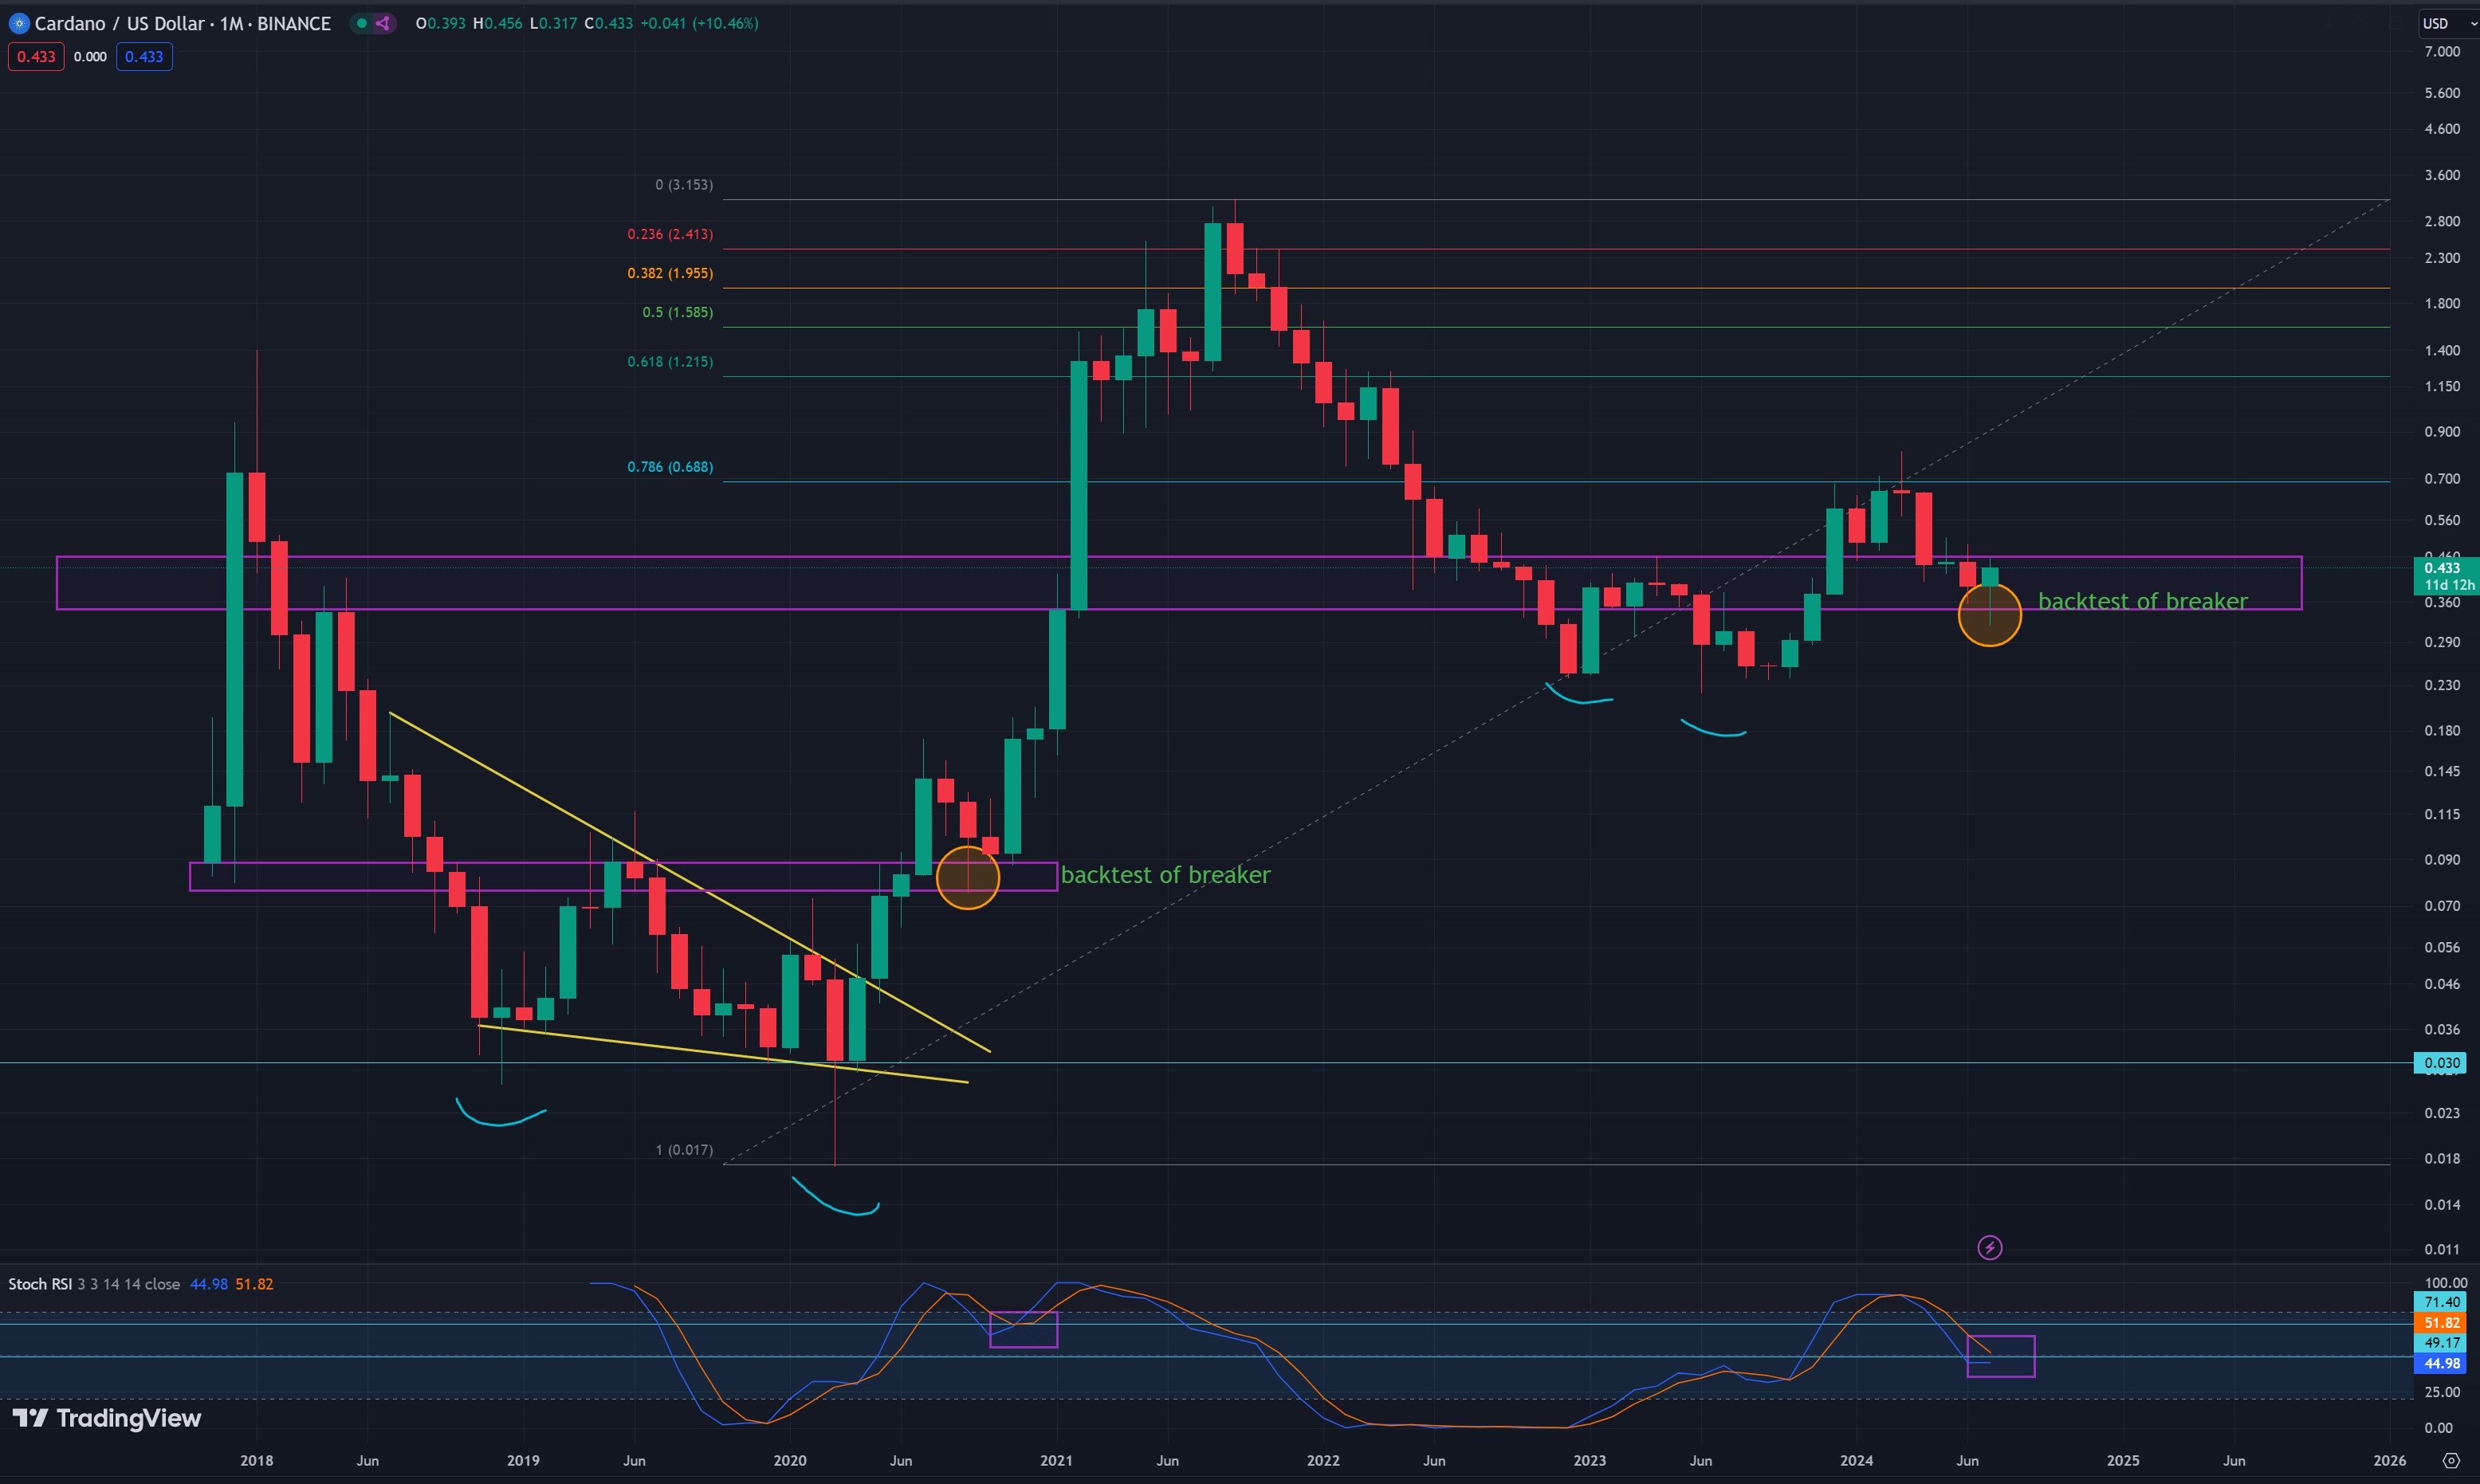The width and height of the screenshot is (2480, 1484).
Task: Click the Fibonacci label 0.5 (1.585)
Action: [677, 313]
